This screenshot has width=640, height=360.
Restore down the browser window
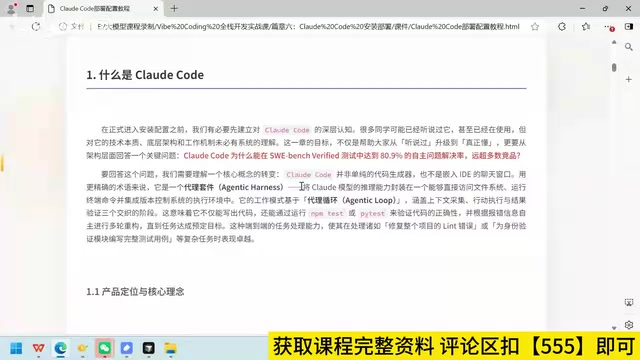point(605,9)
